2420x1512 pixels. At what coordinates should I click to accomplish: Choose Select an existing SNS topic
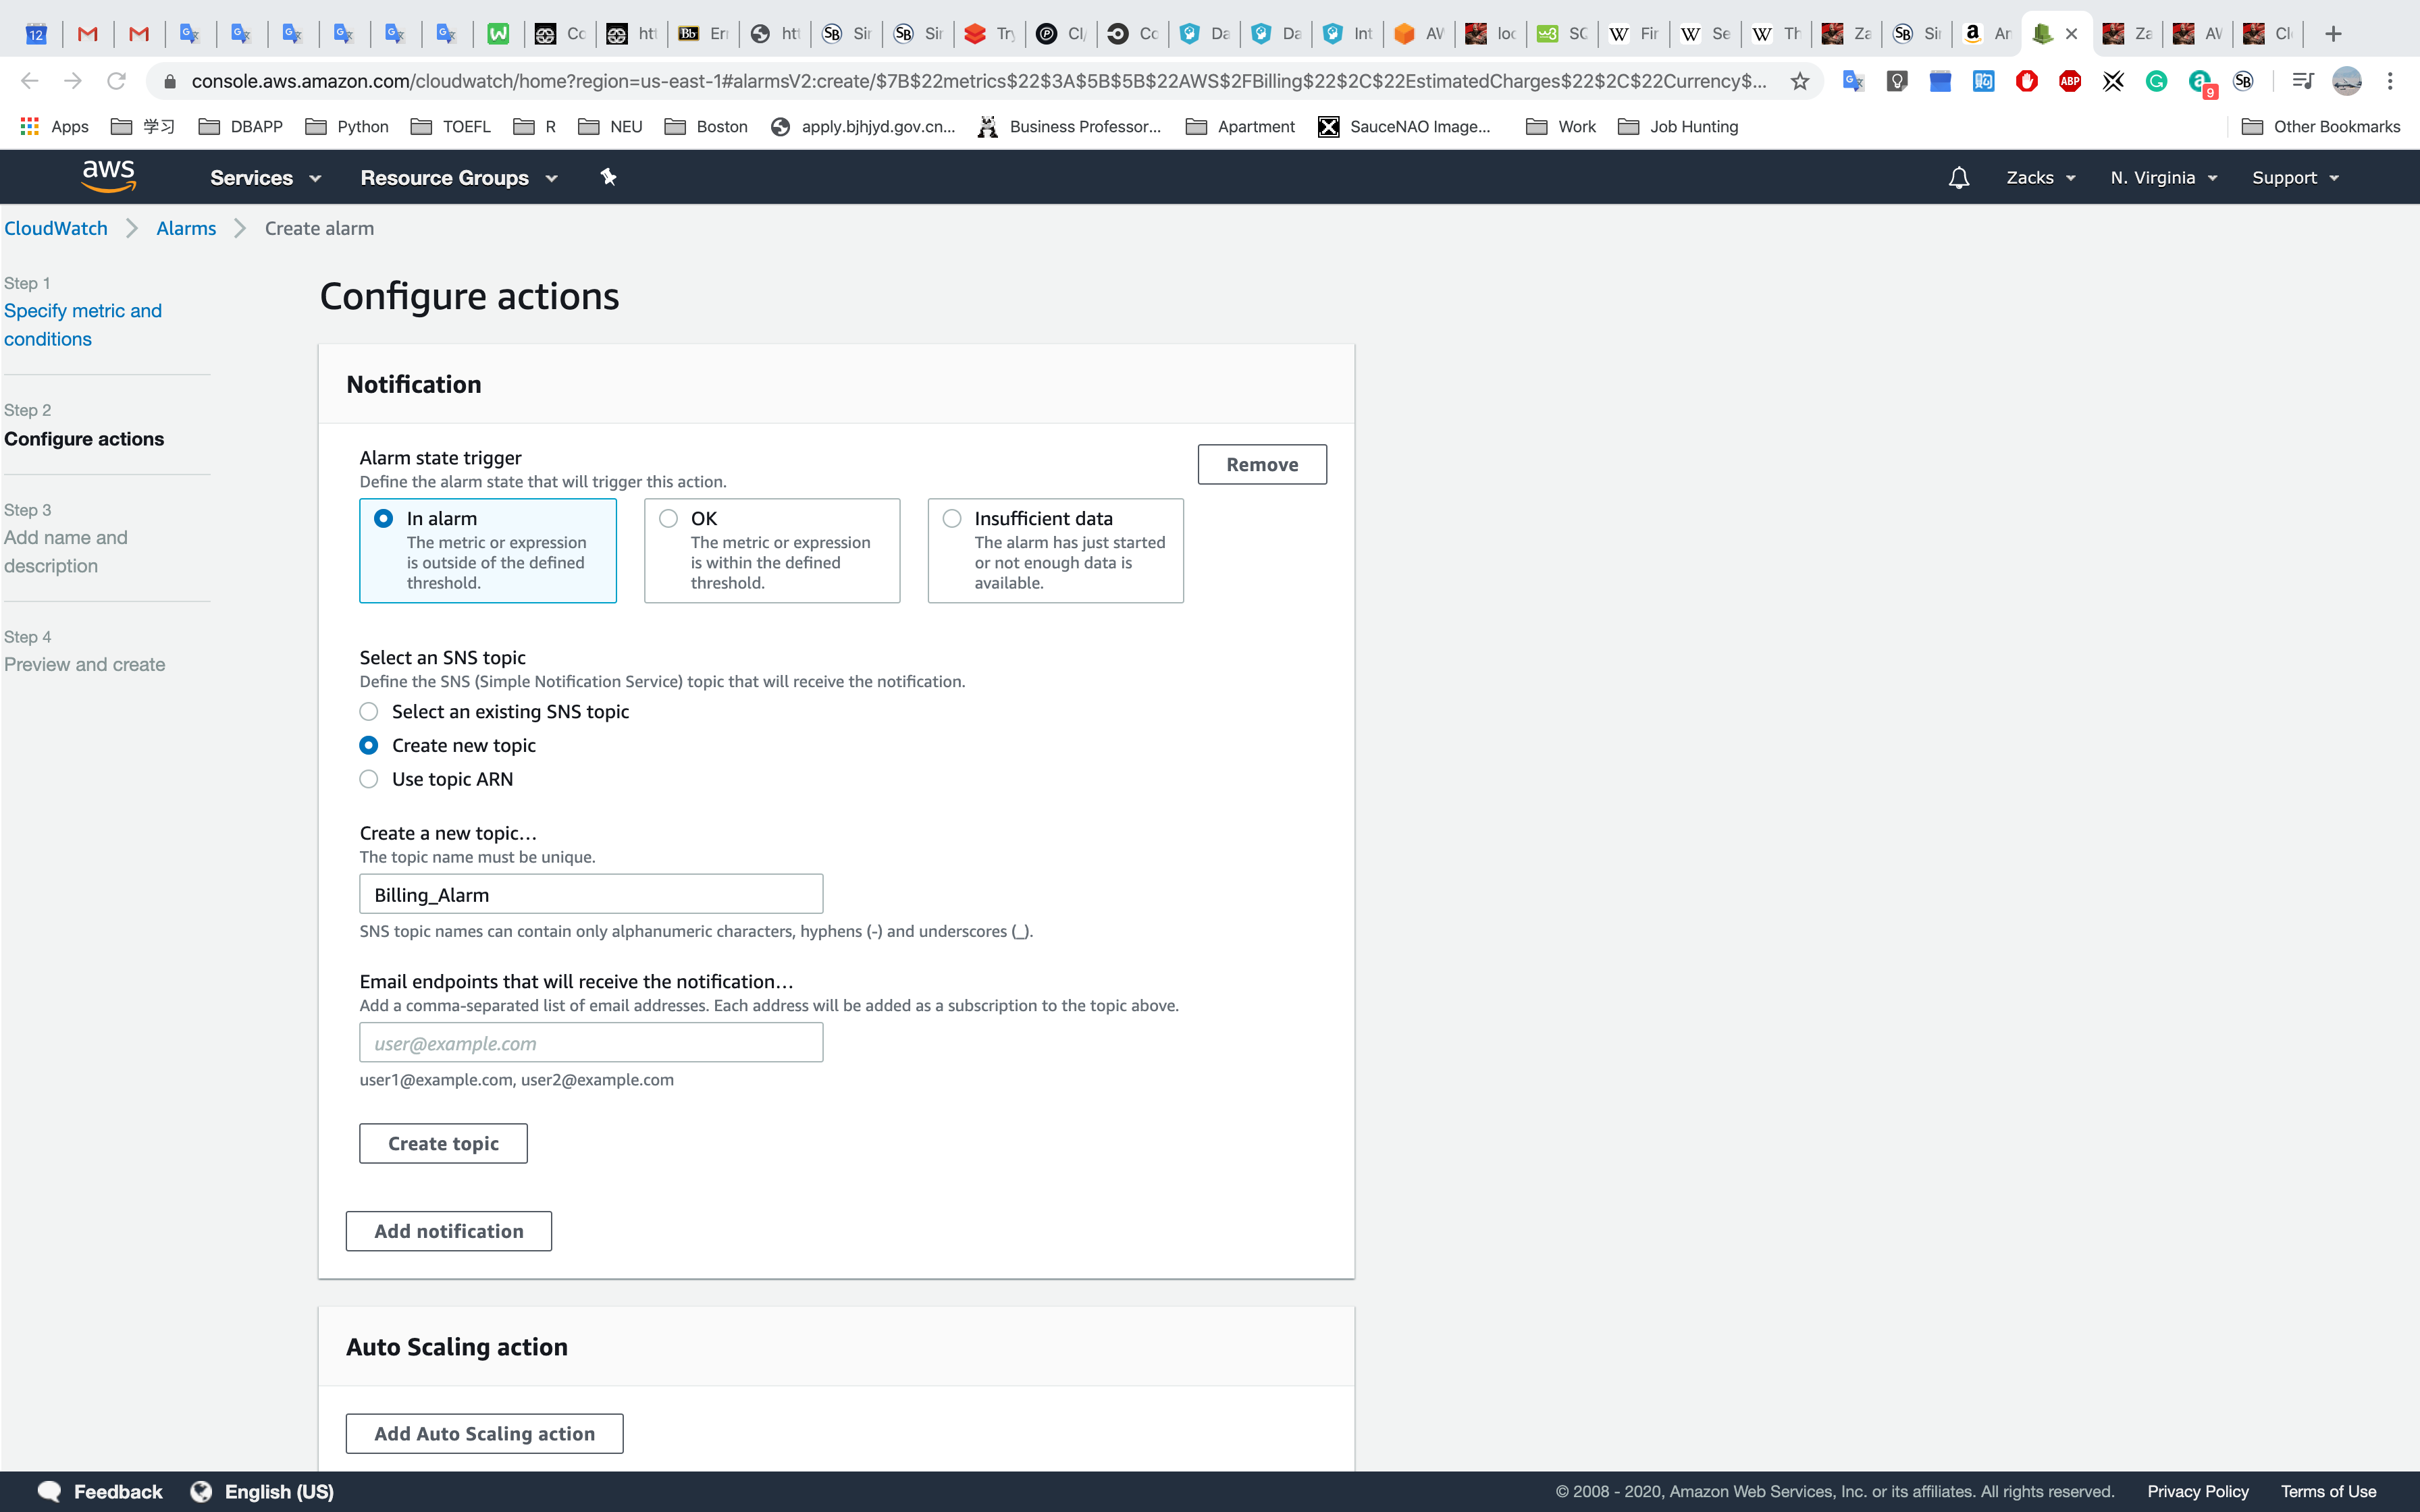(369, 712)
